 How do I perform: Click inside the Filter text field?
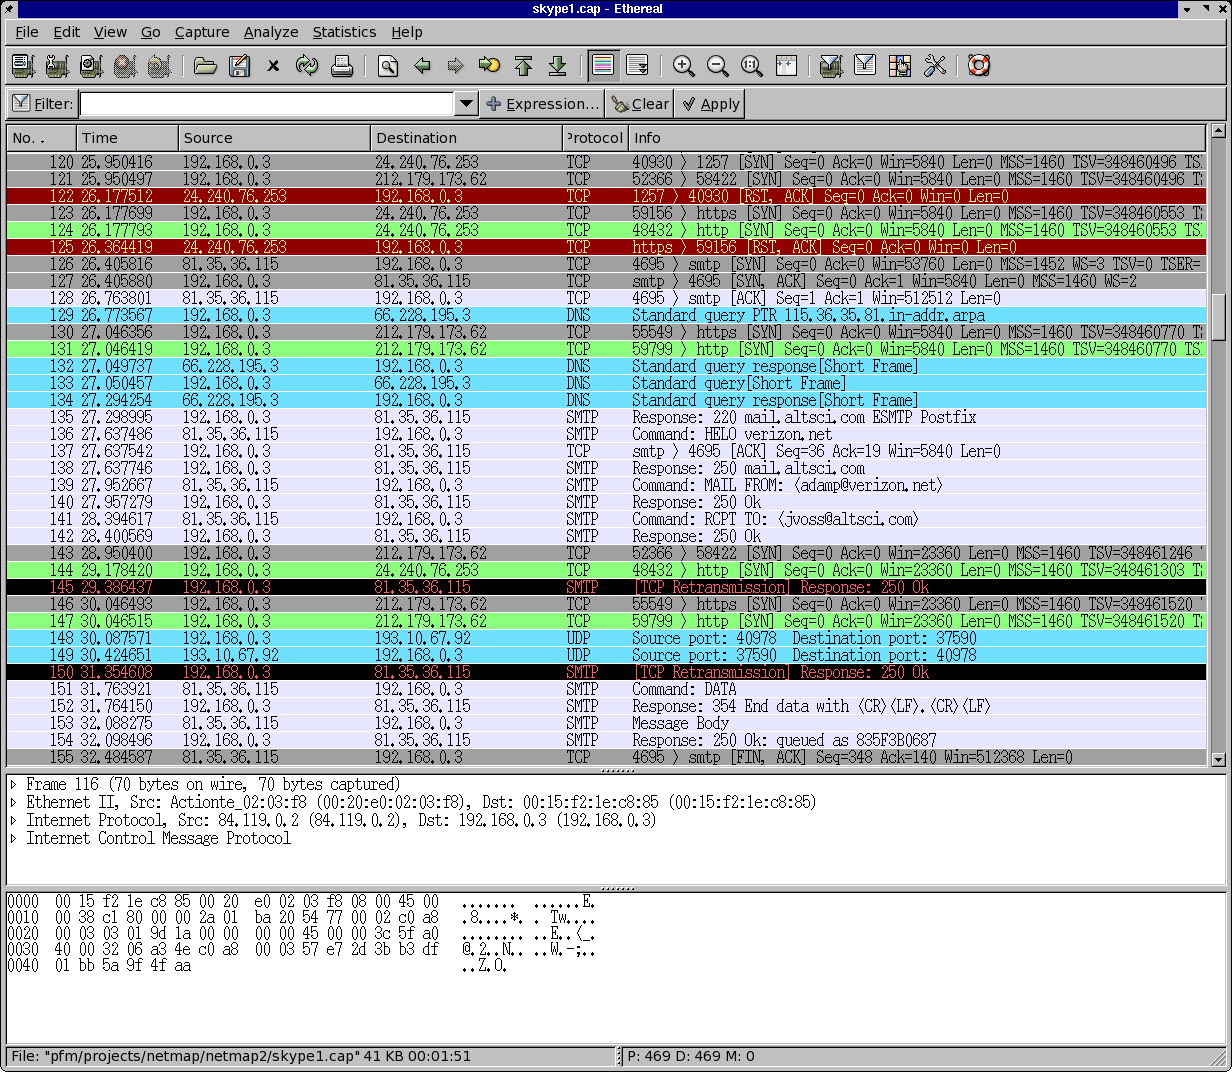click(x=266, y=104)
